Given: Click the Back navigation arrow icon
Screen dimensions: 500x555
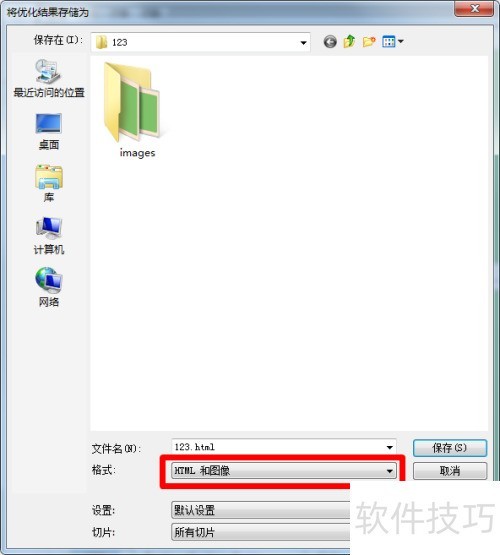Looking at the screenshot, I should (330, 42).
